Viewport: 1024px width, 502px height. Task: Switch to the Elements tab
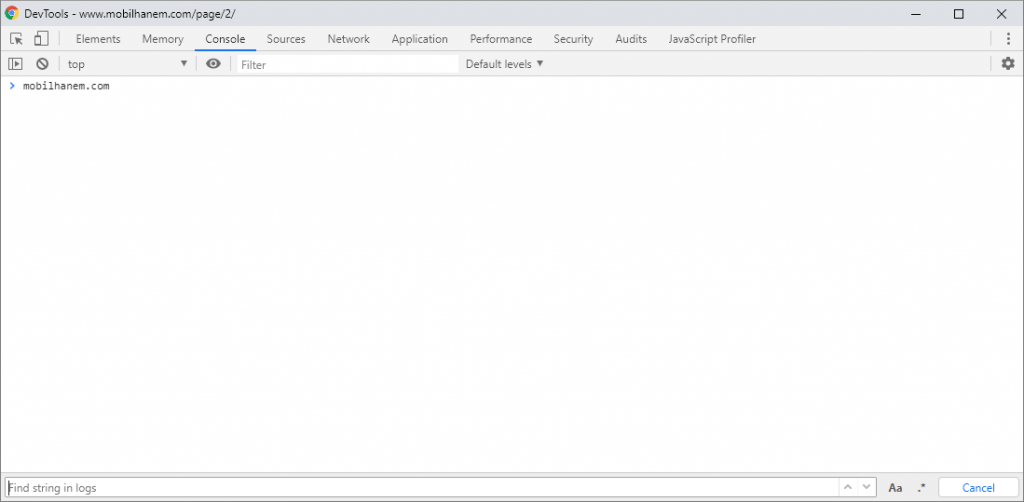pos(98,39)
